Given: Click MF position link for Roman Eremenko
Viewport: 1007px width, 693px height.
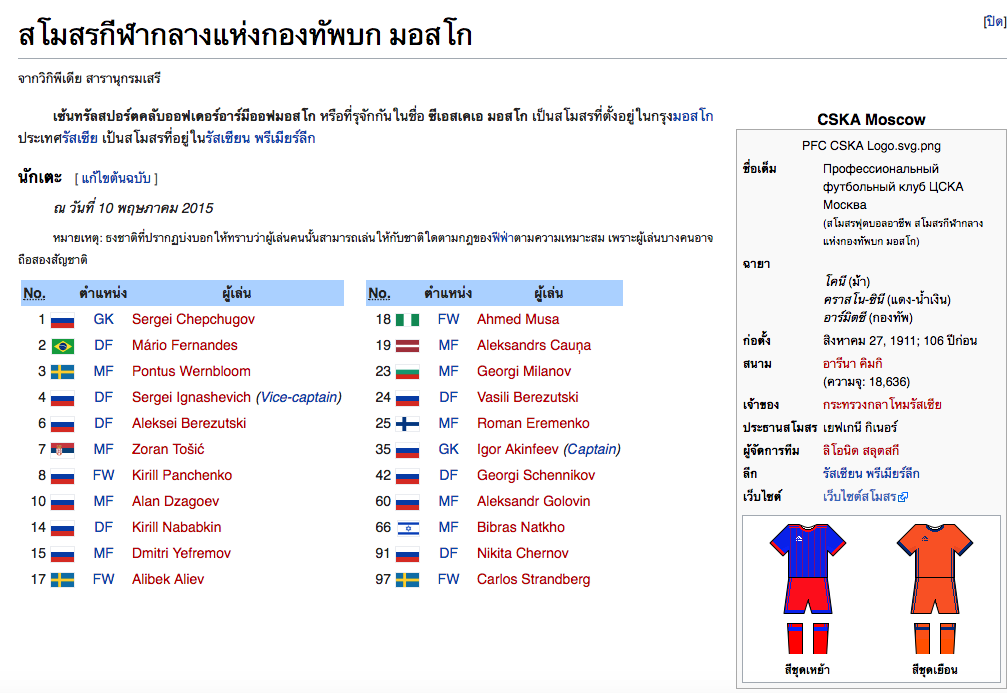Looking at the screenshot, I should [x=448, y=423].
